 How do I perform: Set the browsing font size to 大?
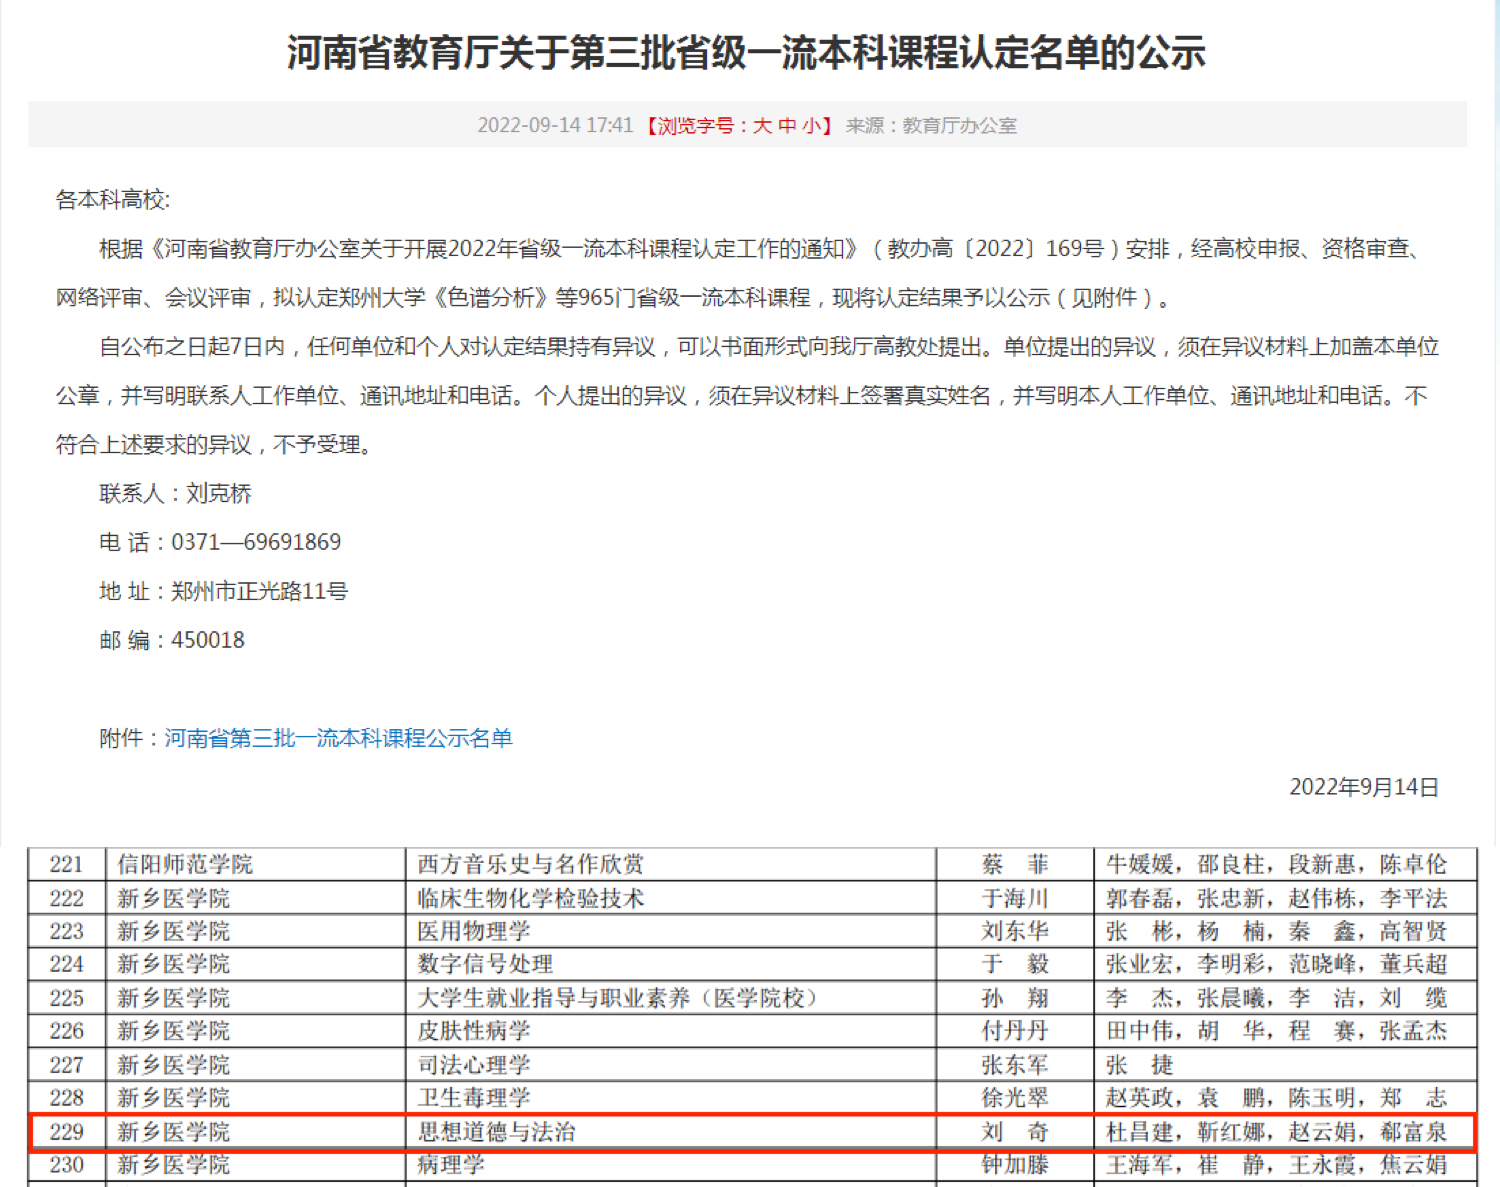(x=762, y=126)
